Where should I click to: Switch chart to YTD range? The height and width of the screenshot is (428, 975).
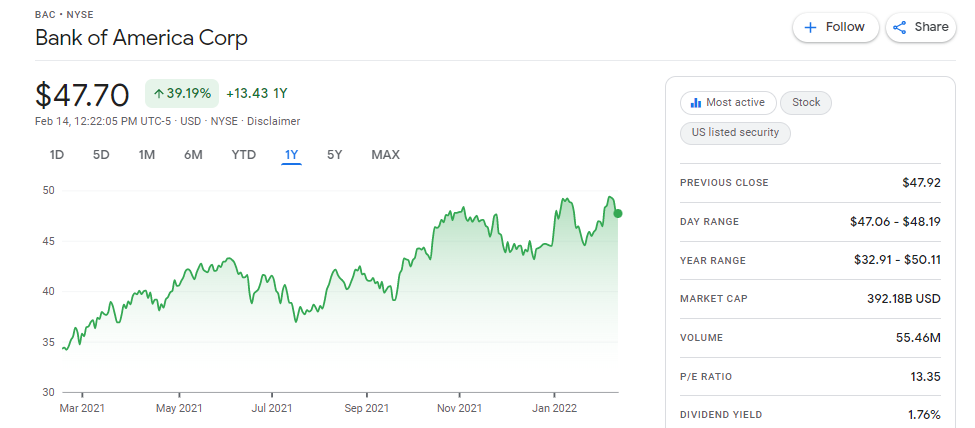point(244,155)
